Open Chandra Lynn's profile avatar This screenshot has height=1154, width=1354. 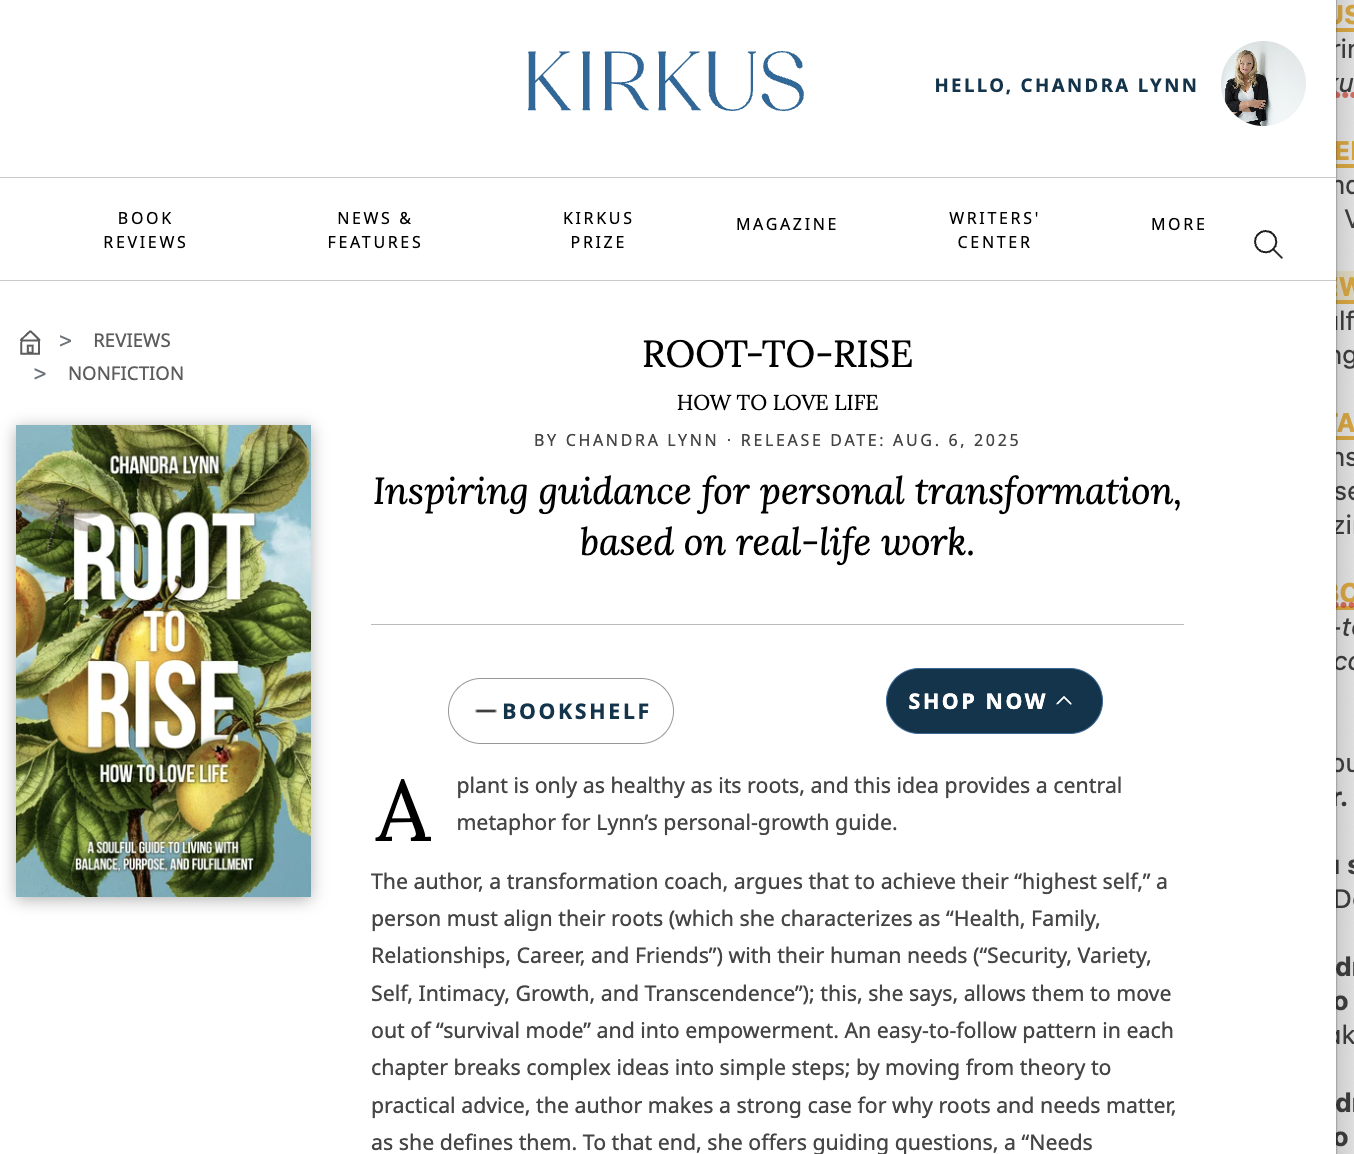coord(1262,84)
